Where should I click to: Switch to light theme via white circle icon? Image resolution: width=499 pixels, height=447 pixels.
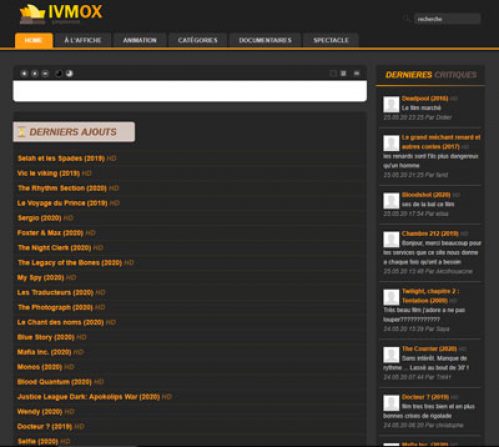tap(69, 73)
